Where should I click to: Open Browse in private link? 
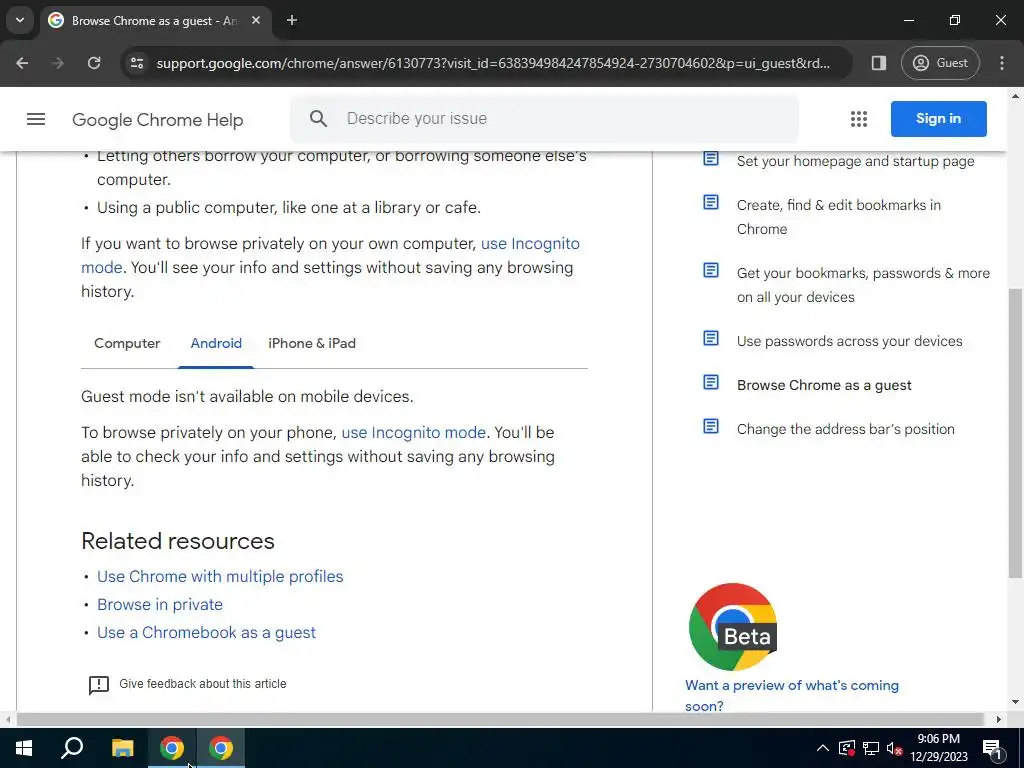(x=160, y=605)
